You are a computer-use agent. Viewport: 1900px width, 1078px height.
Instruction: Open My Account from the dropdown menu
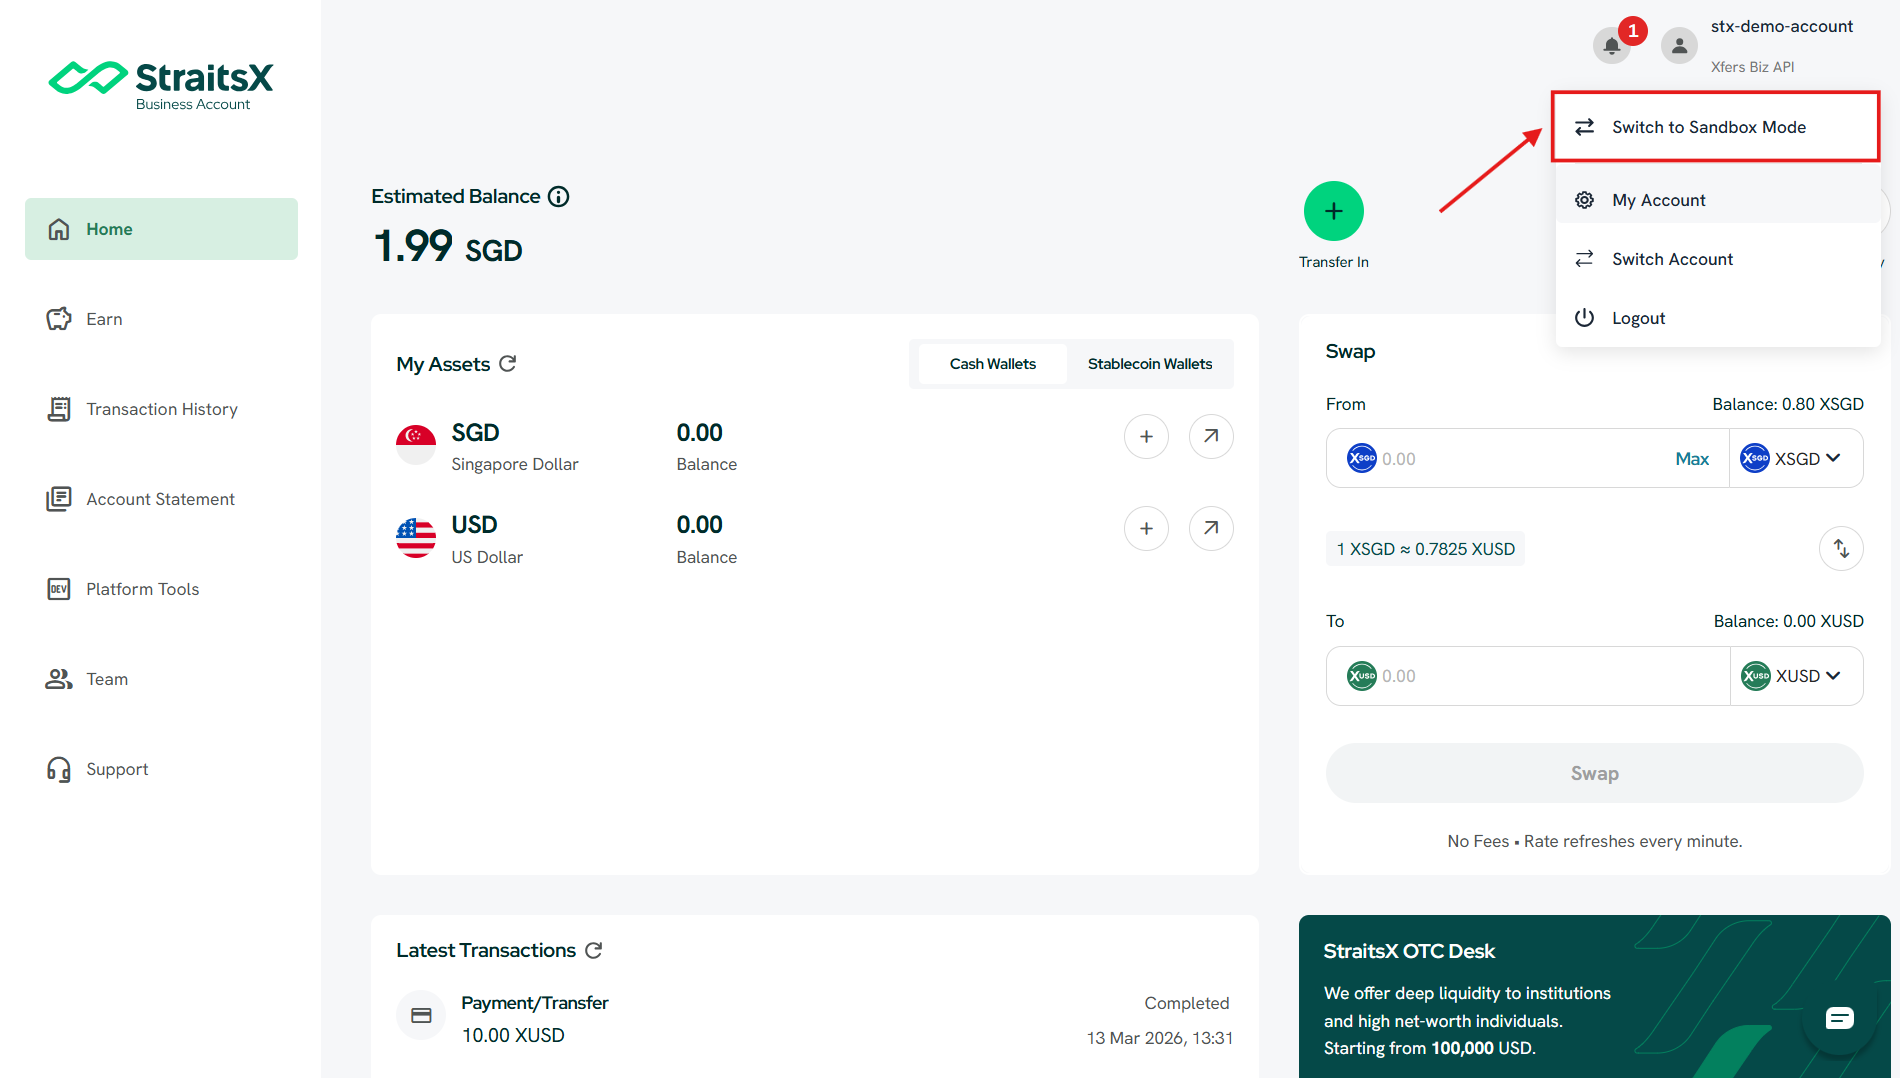(x=1716, y=200)
